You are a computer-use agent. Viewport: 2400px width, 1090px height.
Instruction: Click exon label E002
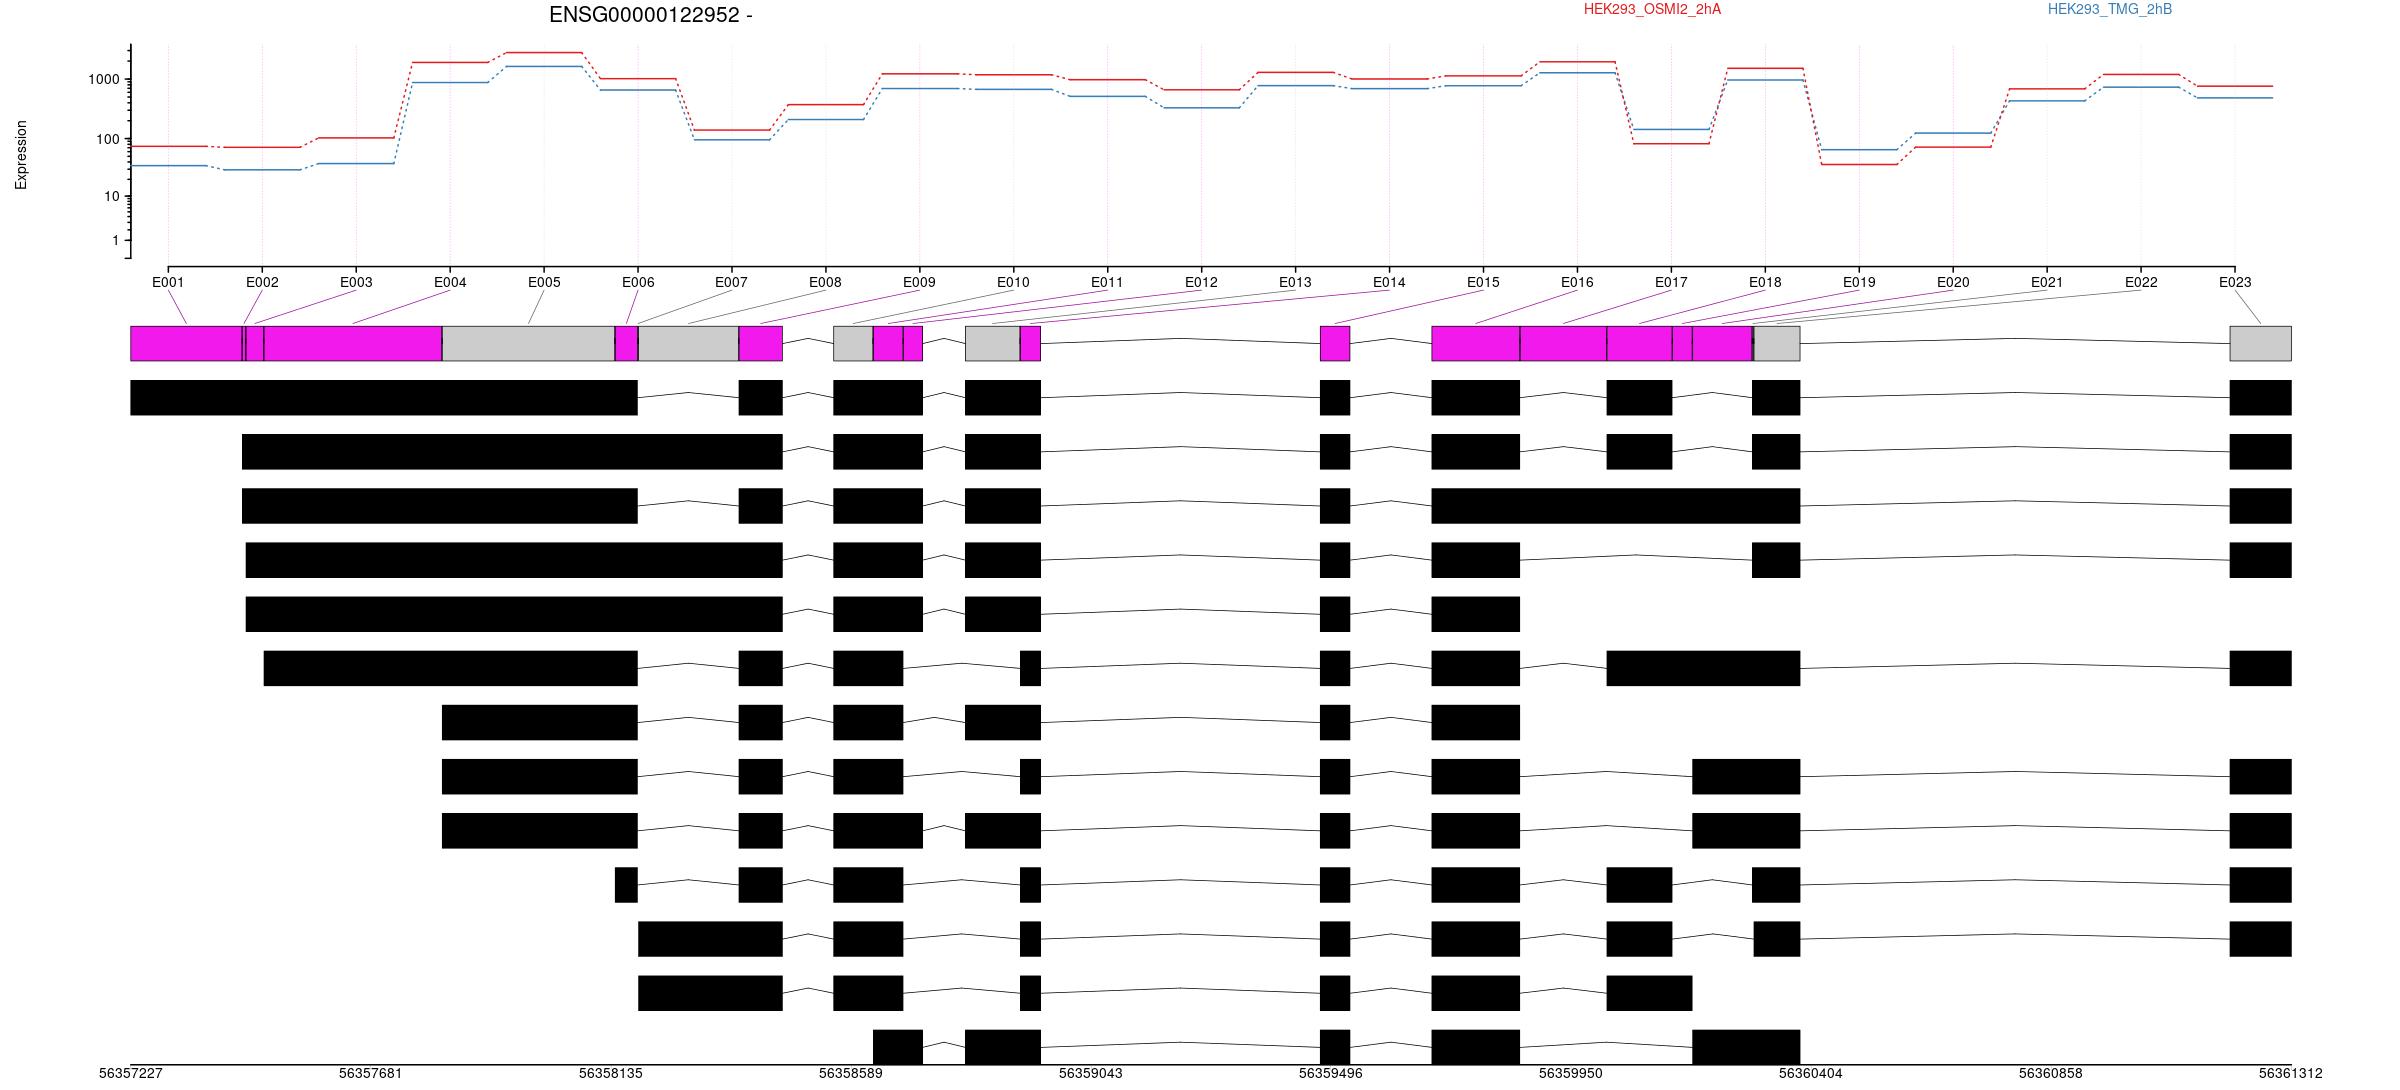pyautogui.click(x=262, y=282)
